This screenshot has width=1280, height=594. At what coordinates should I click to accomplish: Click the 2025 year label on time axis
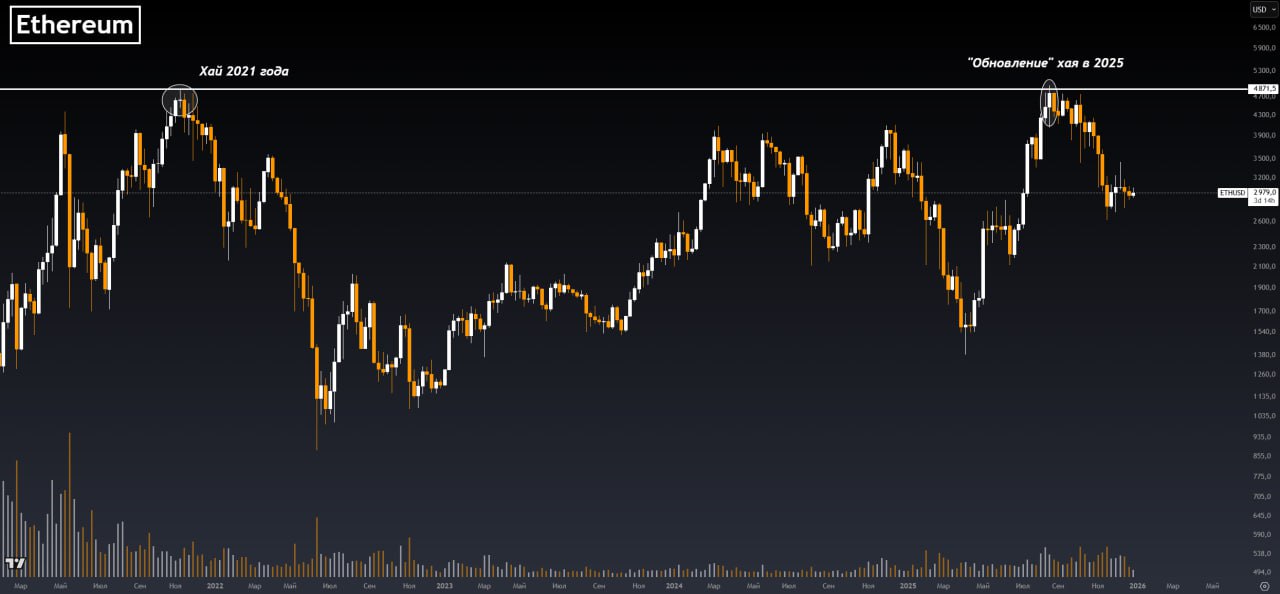click(908, 586)
